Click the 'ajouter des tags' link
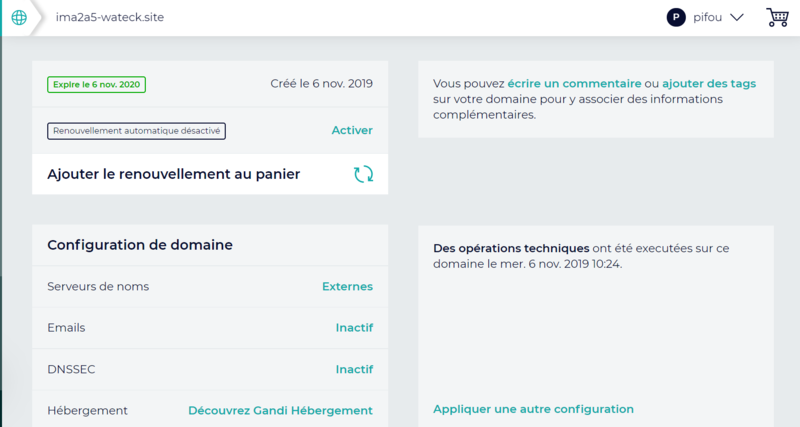Screen dimensions: 800x427 click(x=709, y=84)
